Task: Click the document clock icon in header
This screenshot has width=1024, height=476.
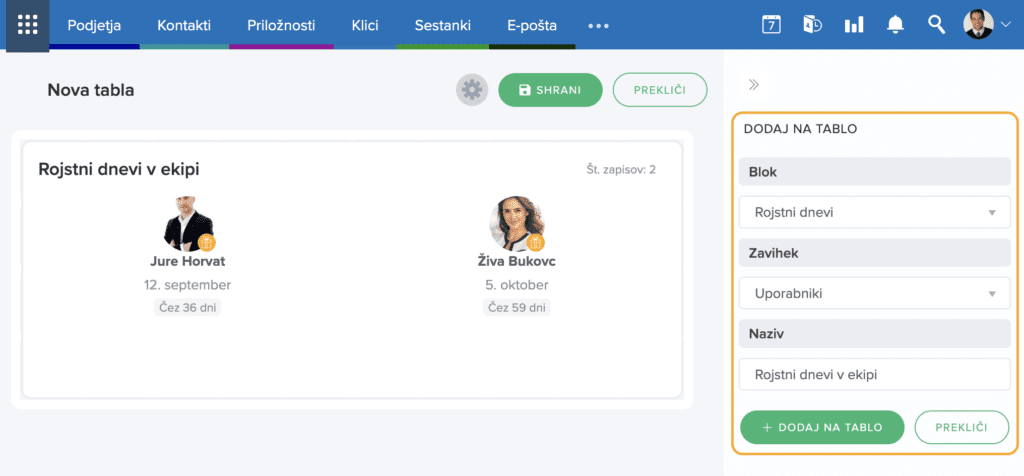Action: click(812, 25)
